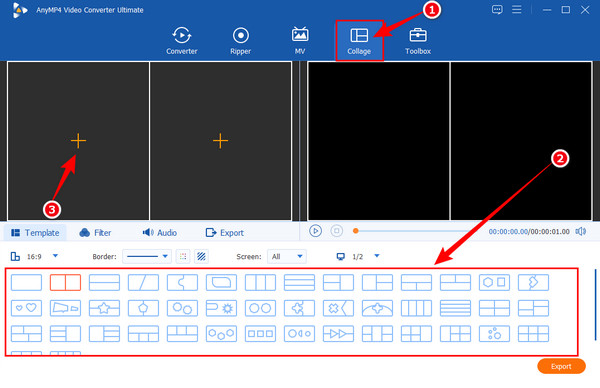The image size is (600, 388).
Task: Go to the Export tab
Action: click(225, 233)
